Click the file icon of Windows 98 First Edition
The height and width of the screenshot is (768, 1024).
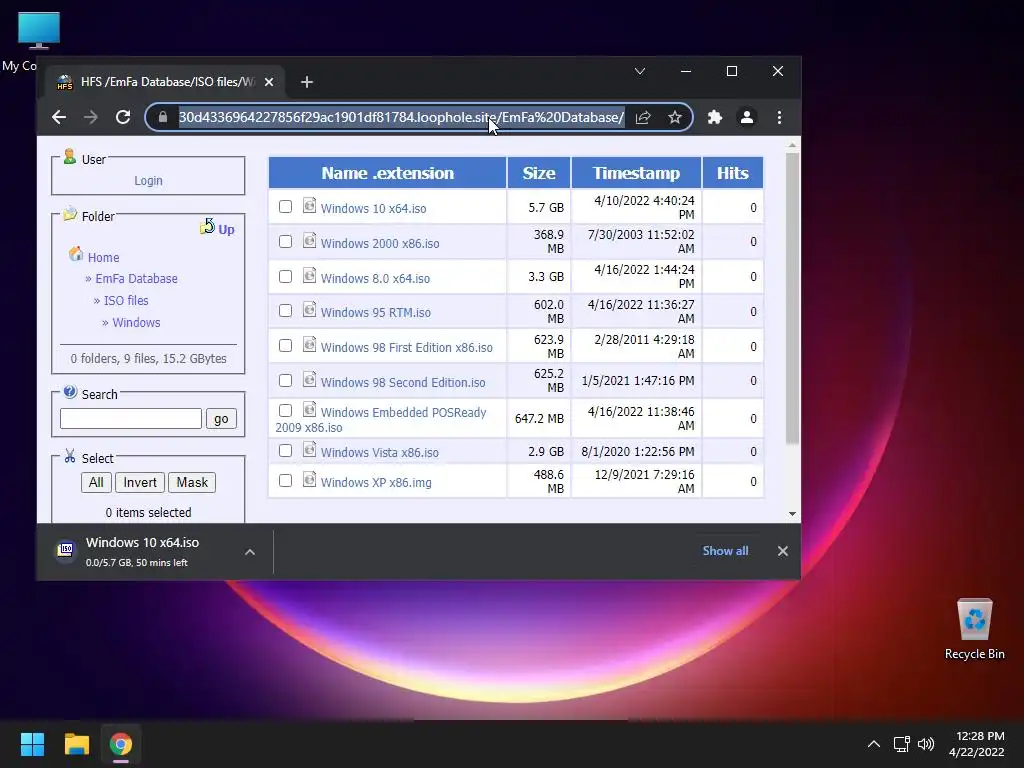[310, 345]
